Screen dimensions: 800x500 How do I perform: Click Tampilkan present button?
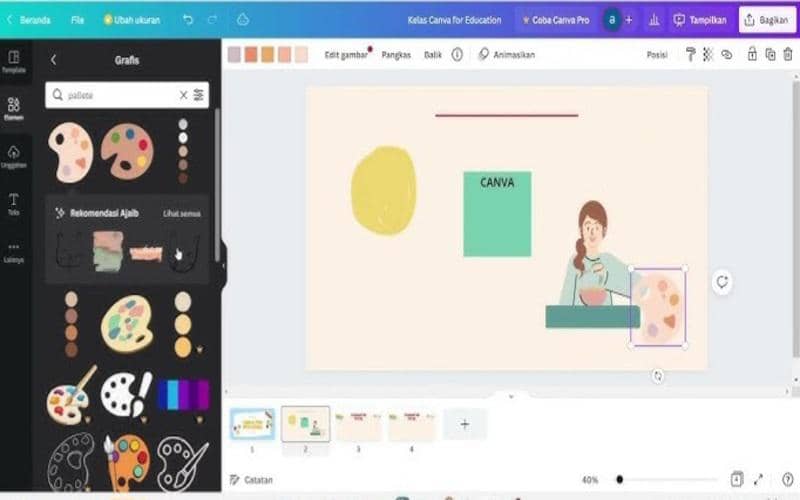pyautogui.click(x=699, y=20)
